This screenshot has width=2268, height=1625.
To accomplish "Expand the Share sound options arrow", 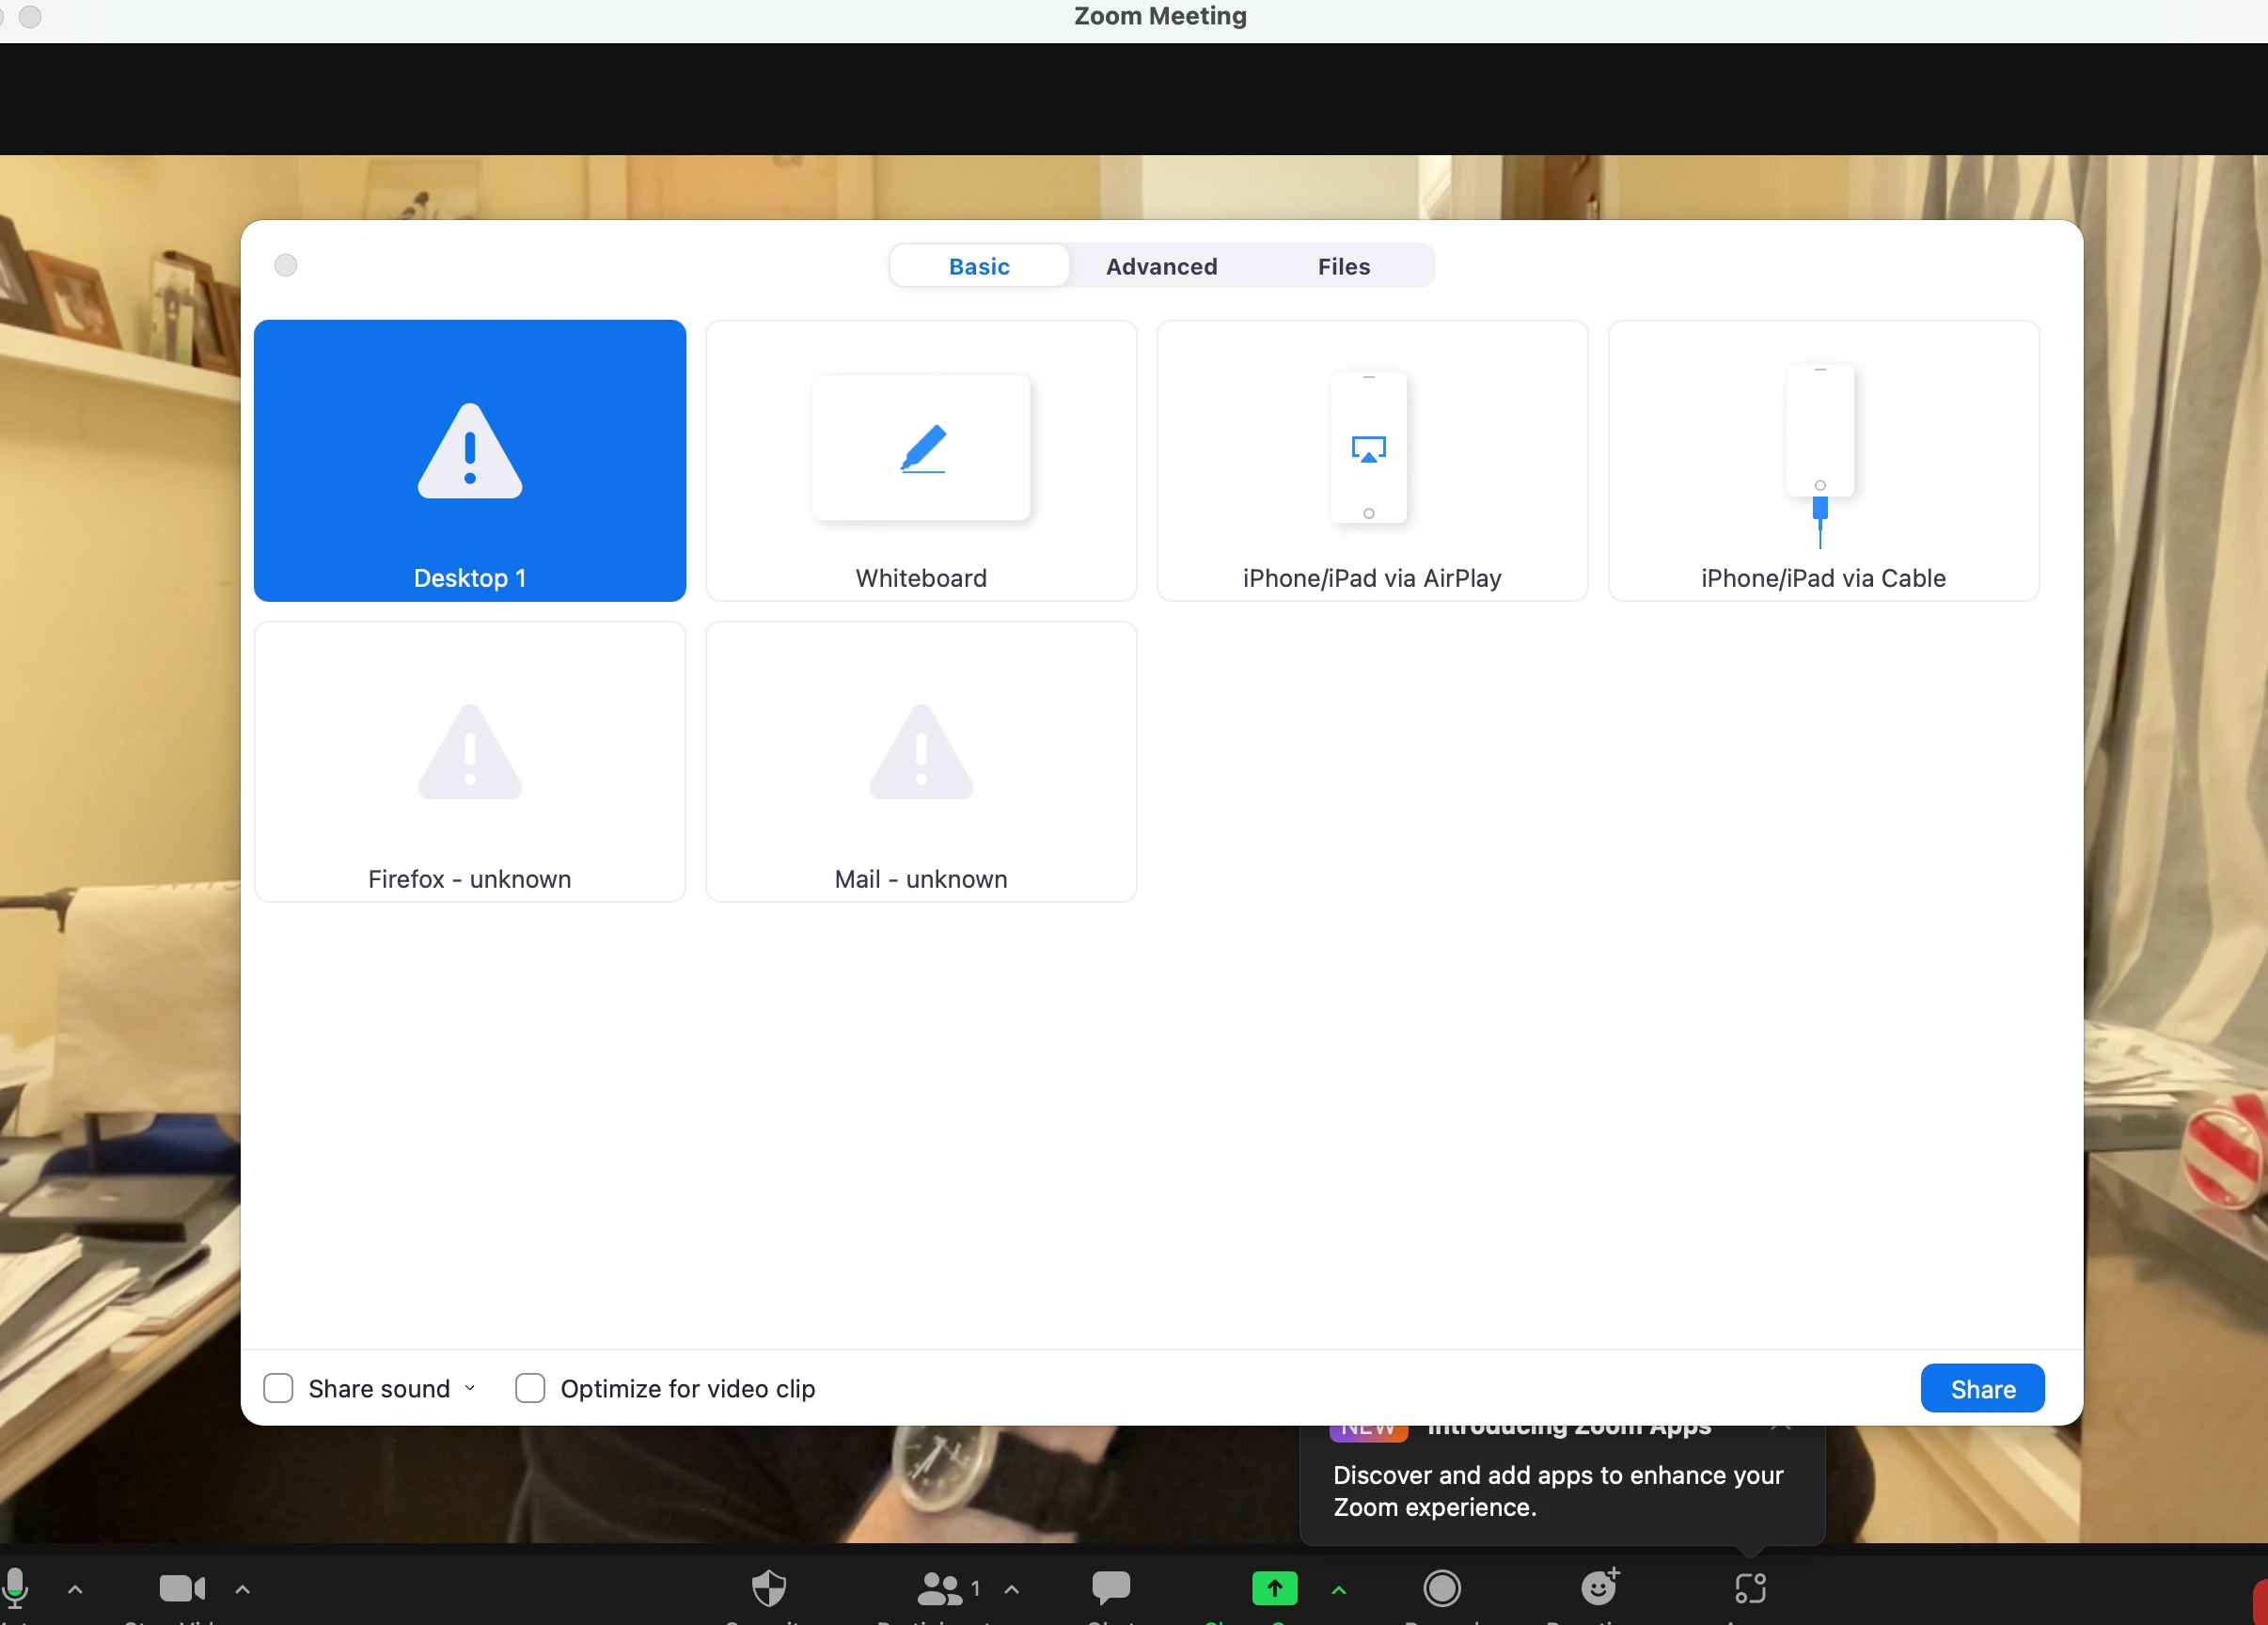I will tap(470, 1388).
